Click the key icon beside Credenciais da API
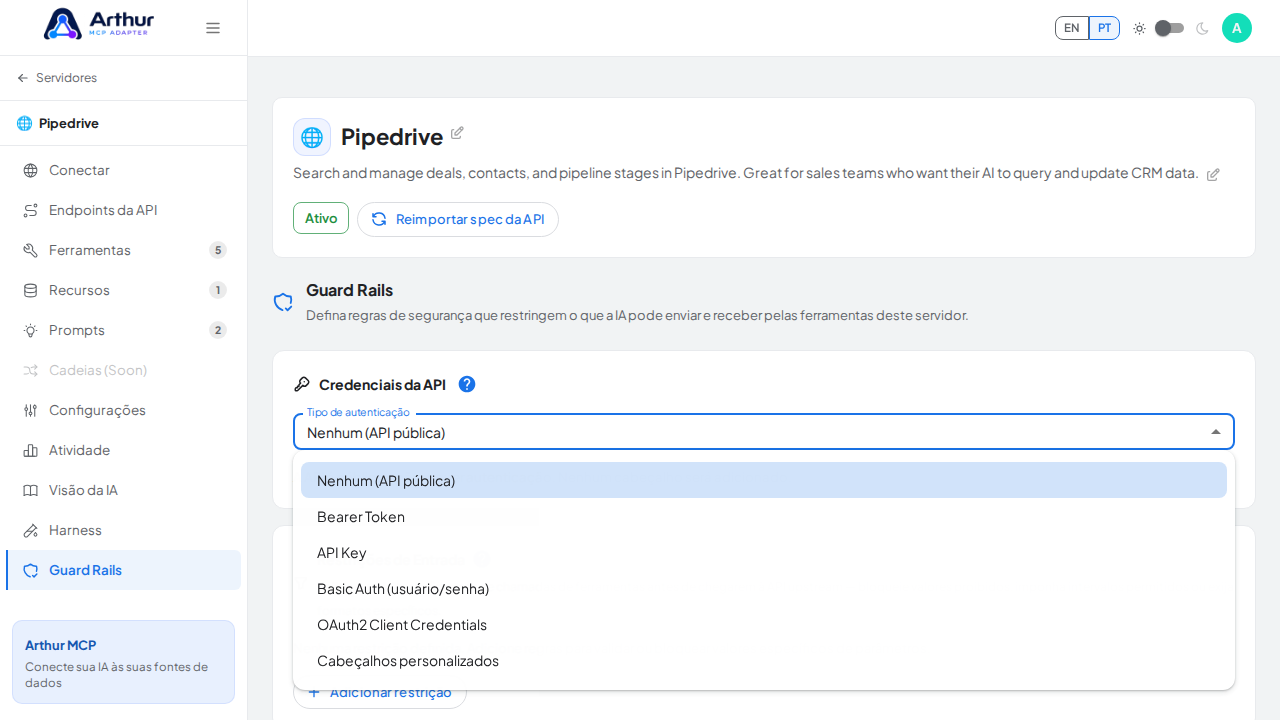The image size is (1280, 720). pyautogui.click(x=302, y=384)
